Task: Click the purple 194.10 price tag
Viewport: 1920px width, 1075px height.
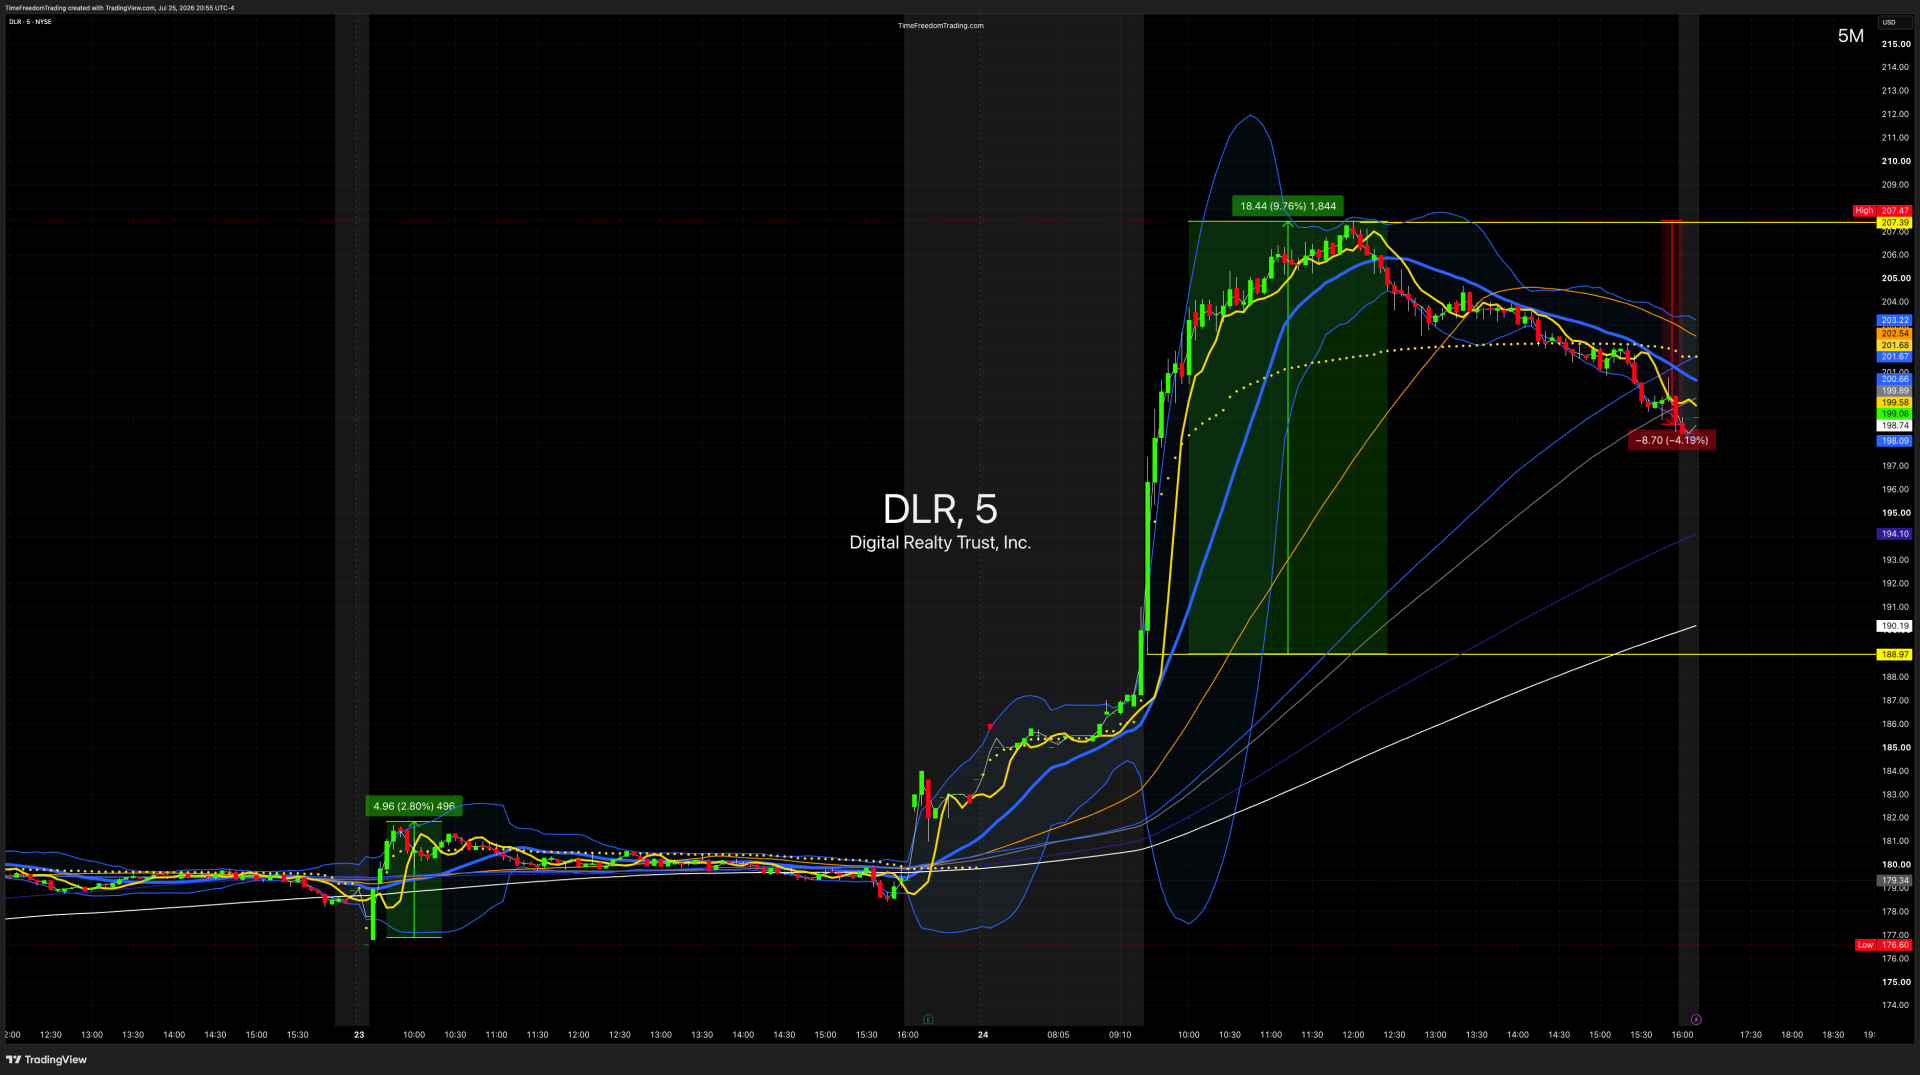Action: 1894,534
